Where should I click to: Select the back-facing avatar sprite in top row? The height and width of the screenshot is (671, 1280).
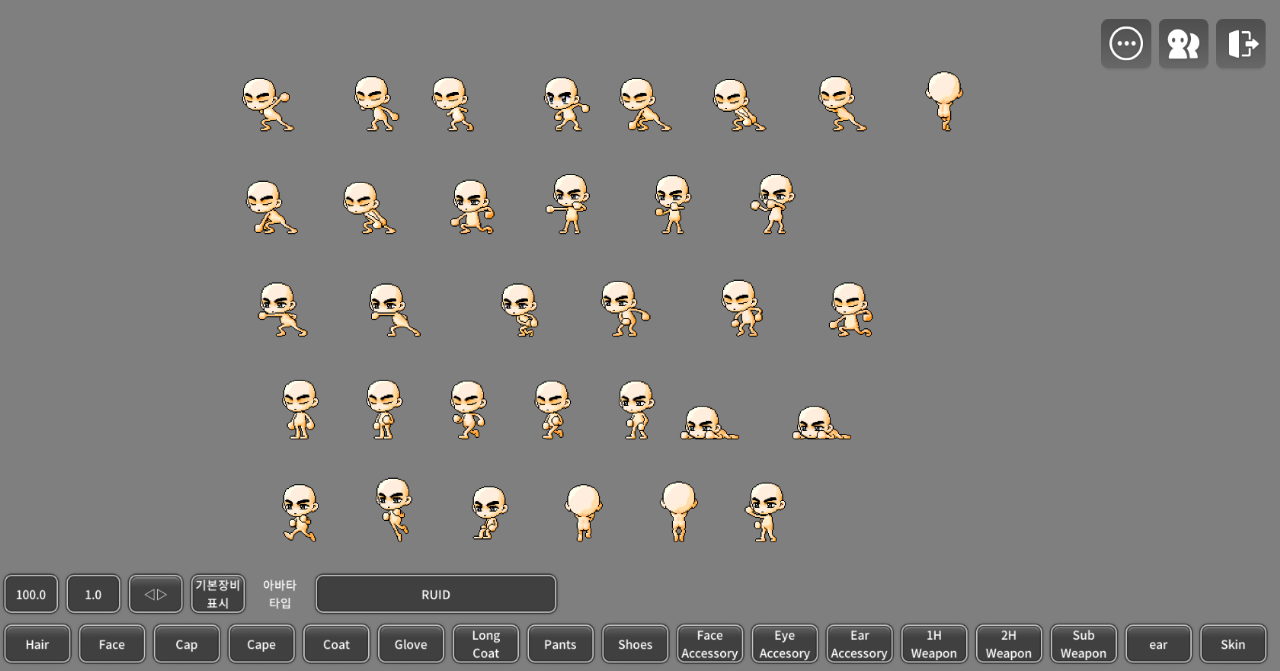[944, 101]
